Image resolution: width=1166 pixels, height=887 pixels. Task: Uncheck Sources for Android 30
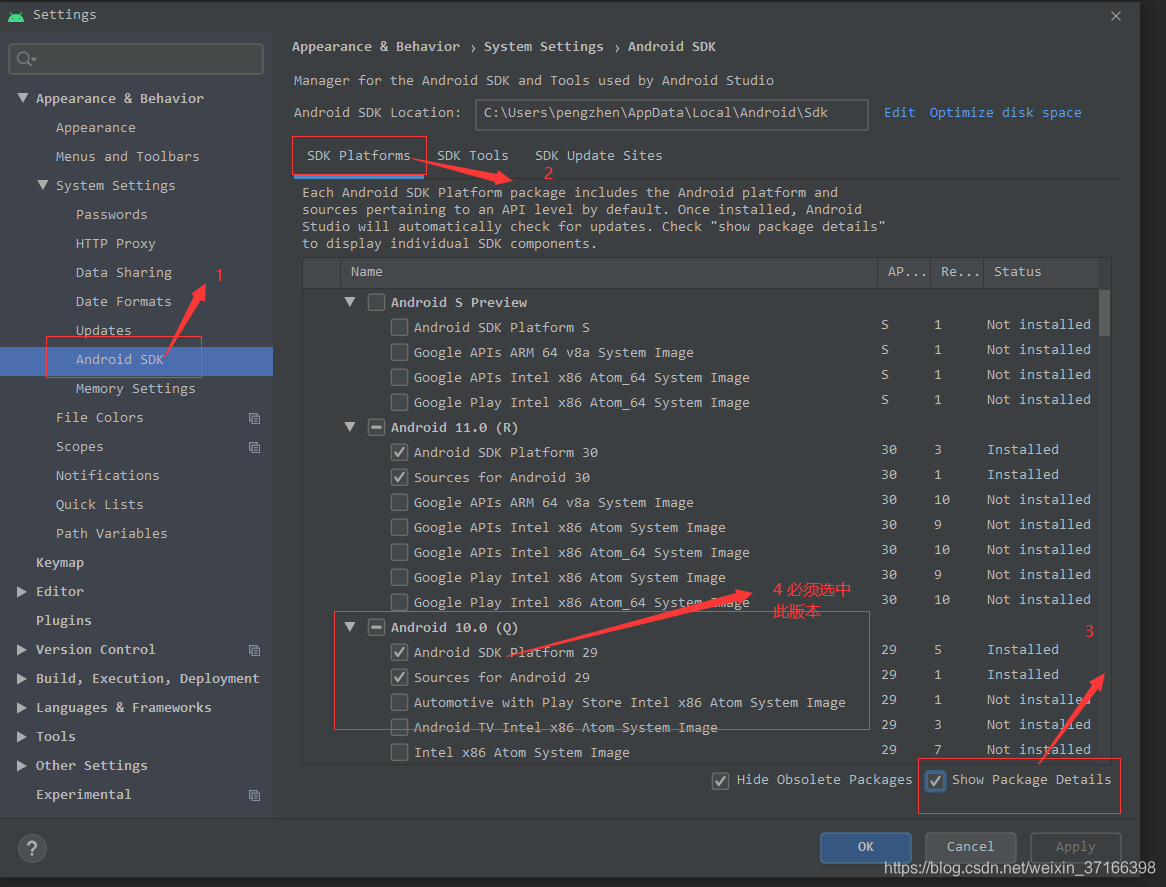tap(399, 477)
